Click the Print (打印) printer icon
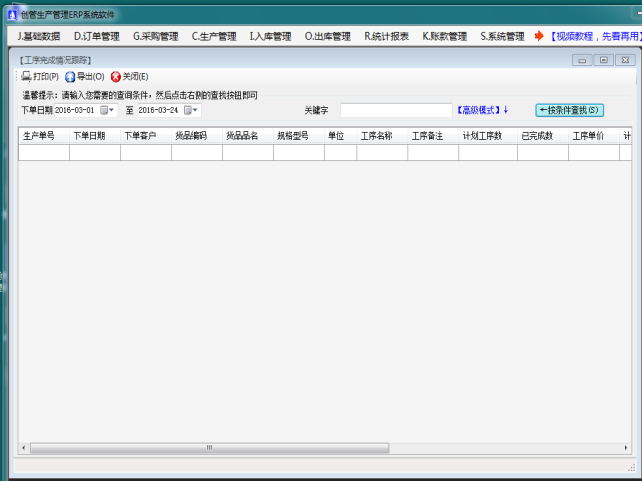 click(27, 77)
